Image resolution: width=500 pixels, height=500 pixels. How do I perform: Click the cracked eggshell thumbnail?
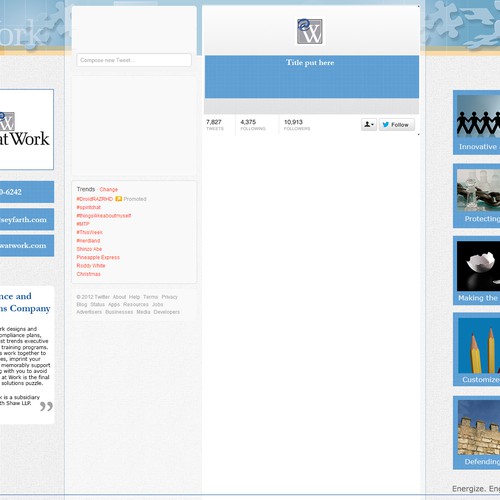(x=478, y=266)
